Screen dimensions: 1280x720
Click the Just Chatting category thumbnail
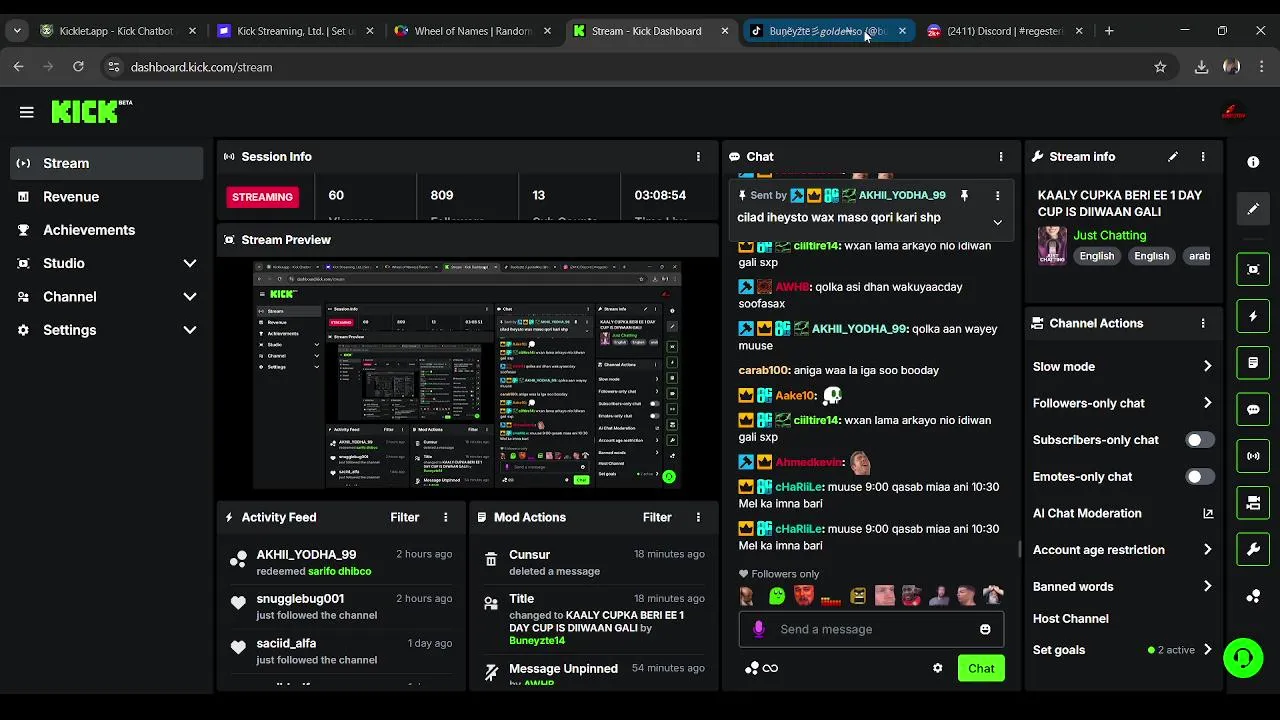coord(1052,246)
